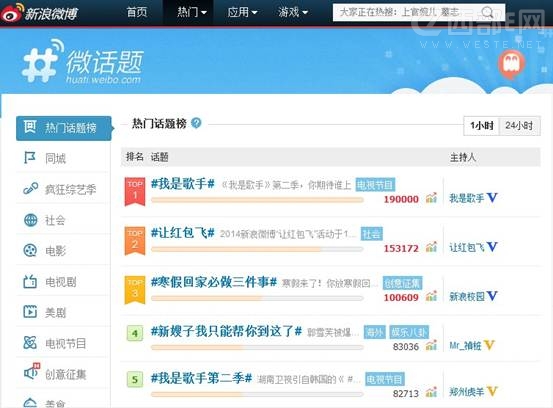Click the rank 5 green badge
This screenshot has width=553, height=408.
(135, 379)
